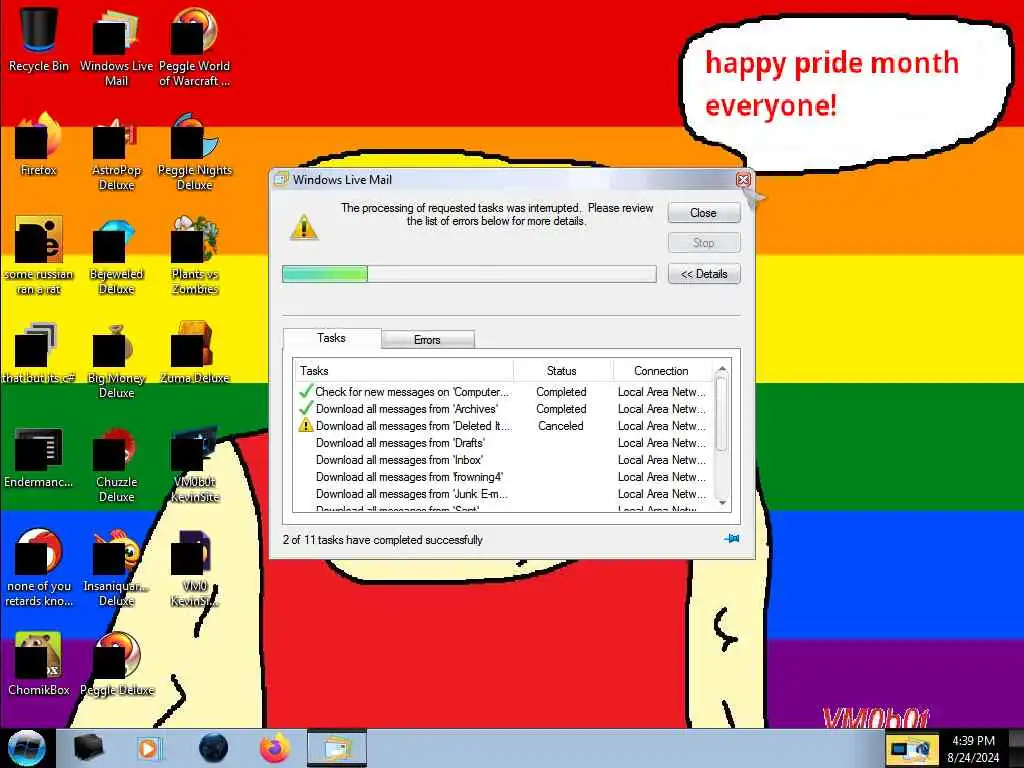Open Peggle Deluxe desktop icon
This screenshot has width=1024, height=768.
pos(116,663)
